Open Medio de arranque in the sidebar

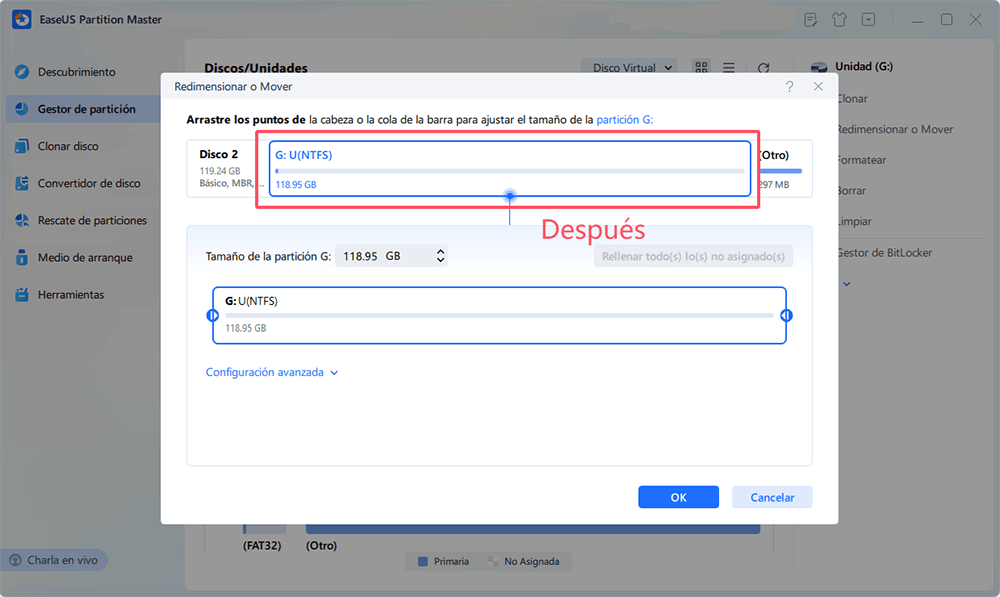[83, 257]
